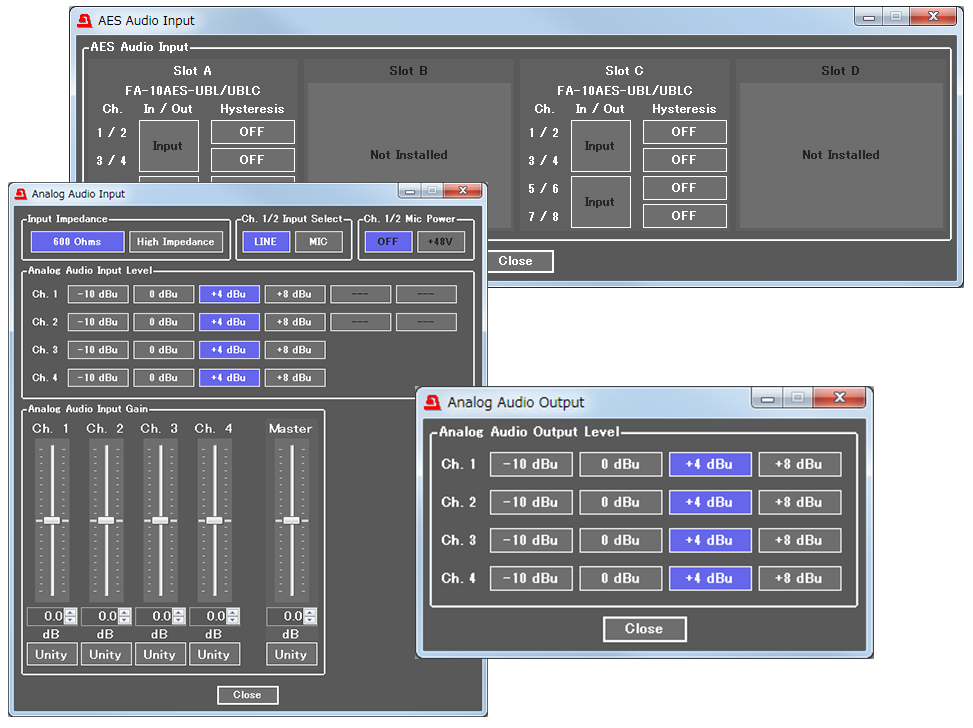Viewport: 973px width, 728px height.
Task: Reset Master gain with Unity button
Action: point(291,655)
